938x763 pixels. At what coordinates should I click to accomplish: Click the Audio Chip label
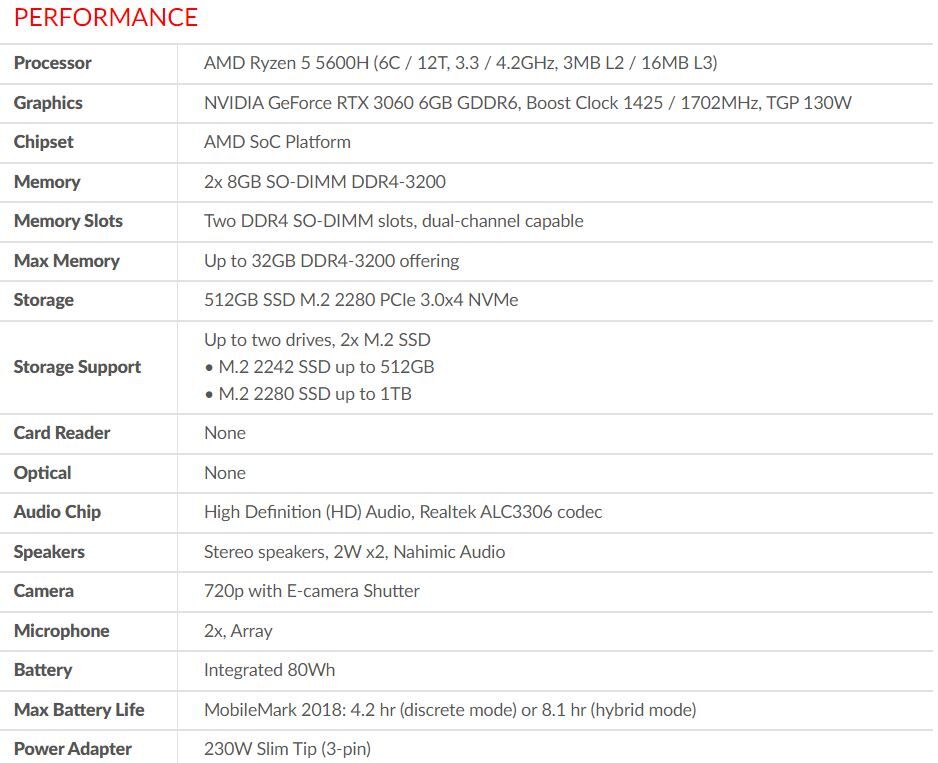(x=57, y=512)
